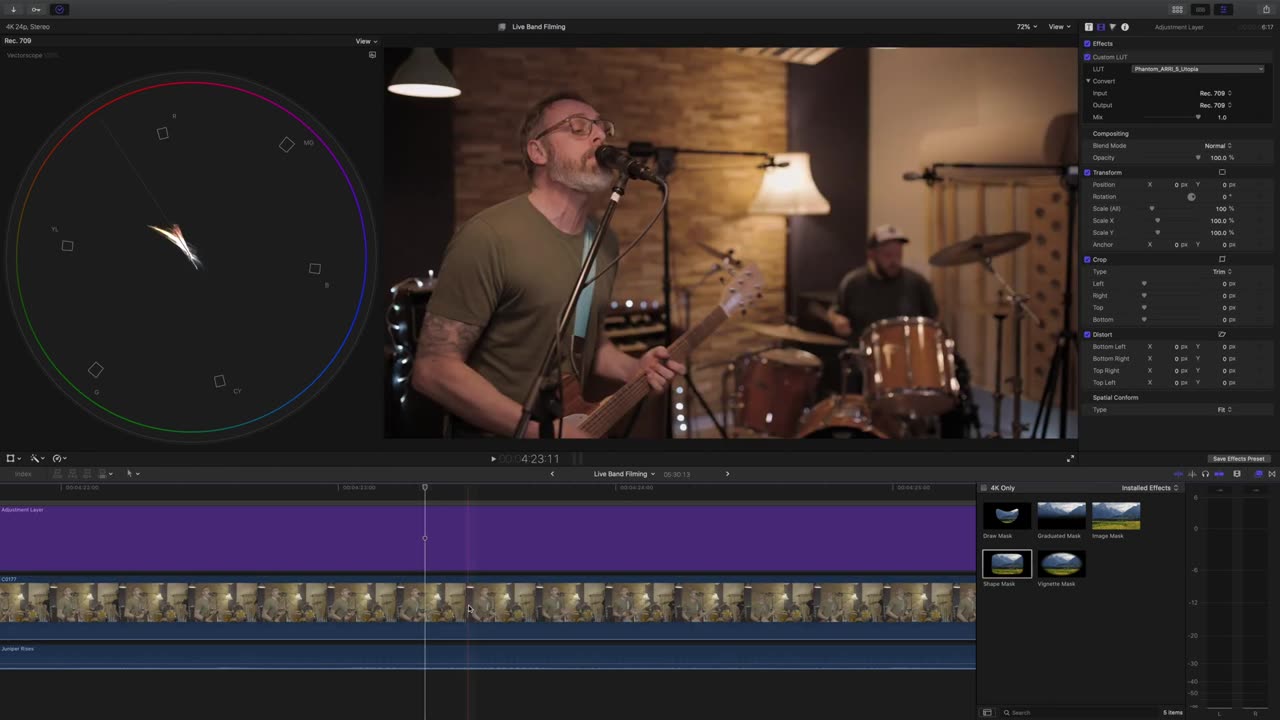Click Save Effects Preset button
This screenshot has height=720, width=1280.
coord(1239,458)
